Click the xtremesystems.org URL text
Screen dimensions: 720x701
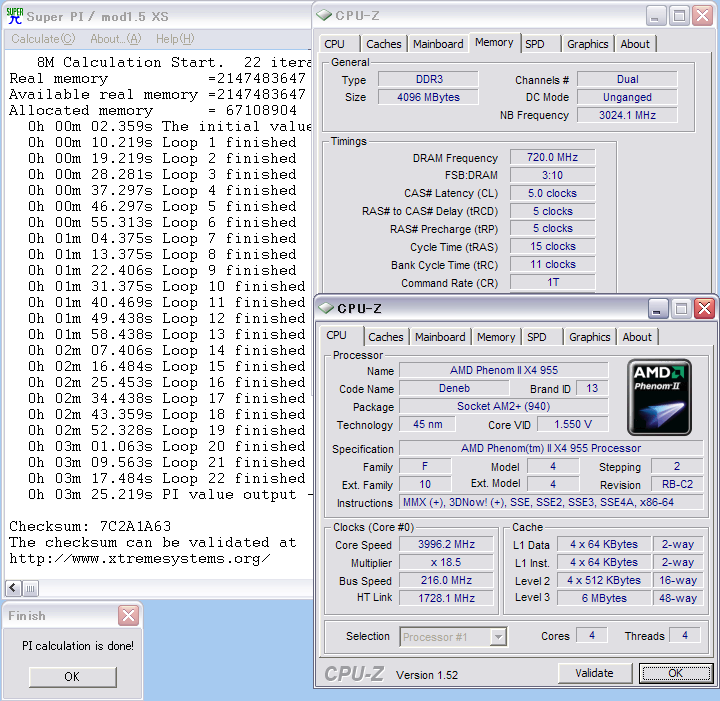point(140,559)
